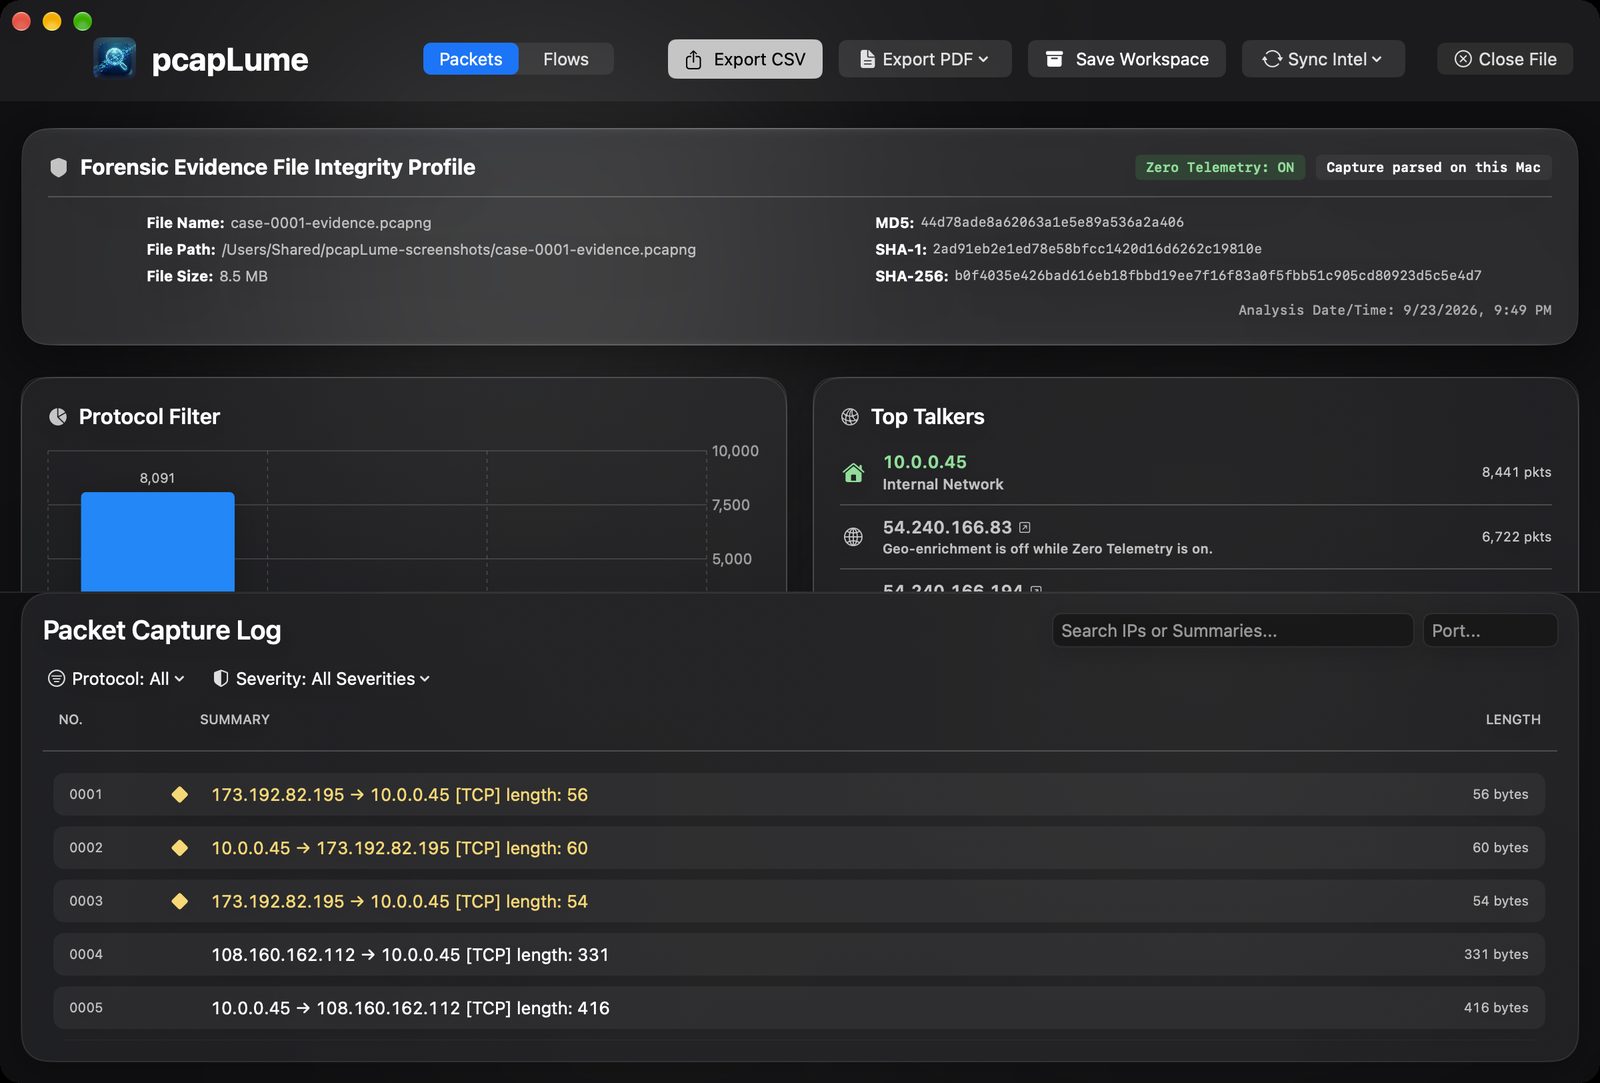Click the SHA-256 hash value
This screenshot has height=1083, width=1600.
[1218, 276]
